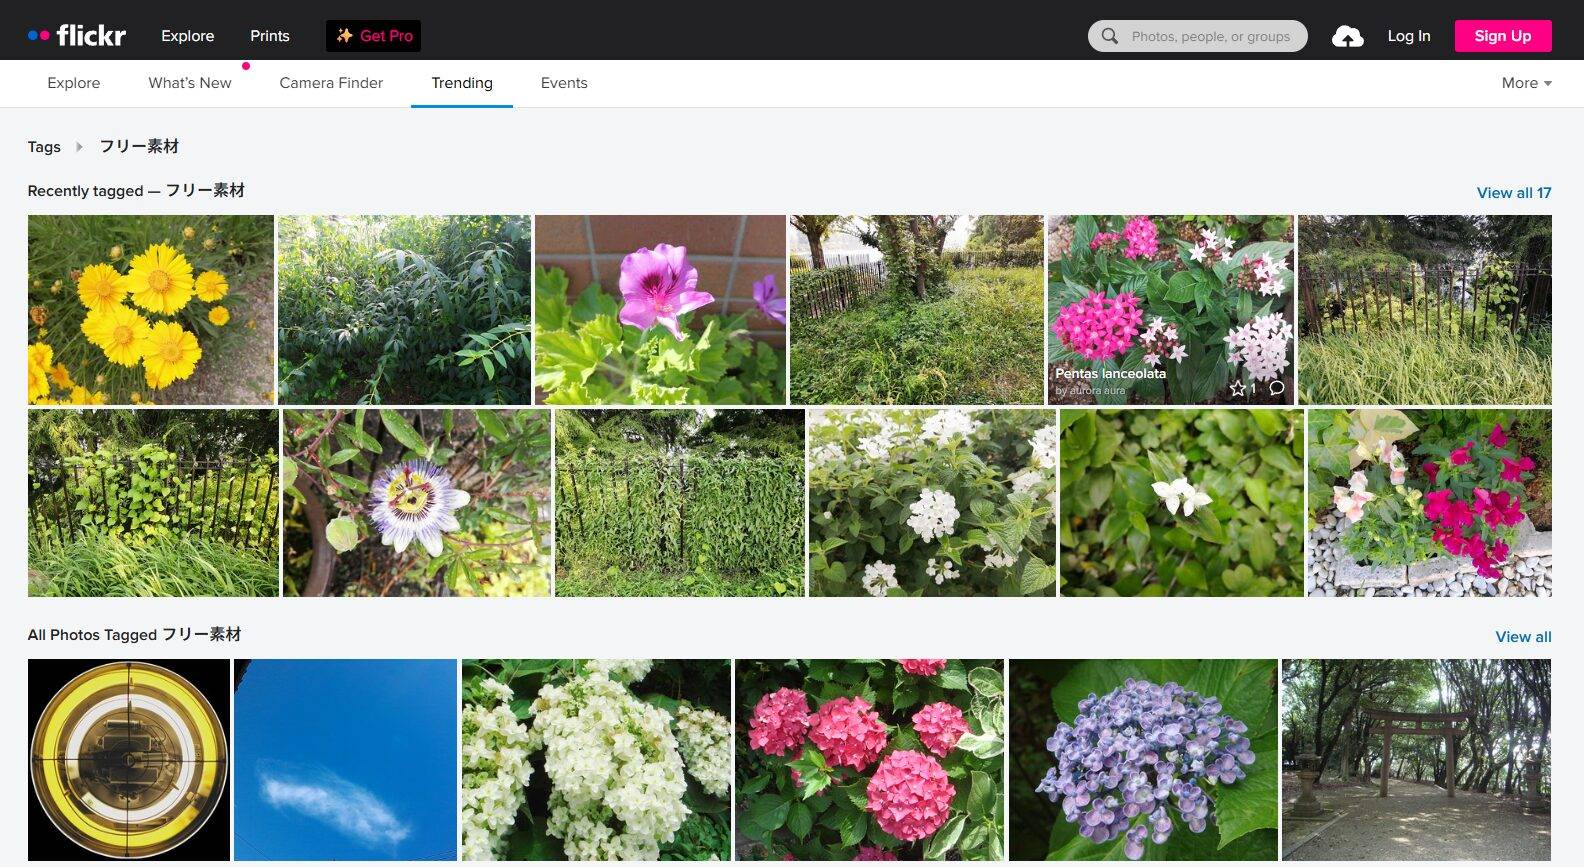Go to What's New tab
Image resolution: width=1584 pixels, height=867 pixels.
click(x=190, y=83)
